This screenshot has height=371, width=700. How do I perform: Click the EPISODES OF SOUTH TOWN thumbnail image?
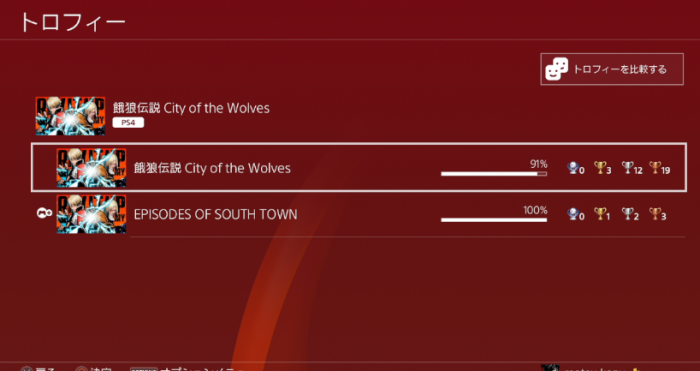click(x=92, y=214)
